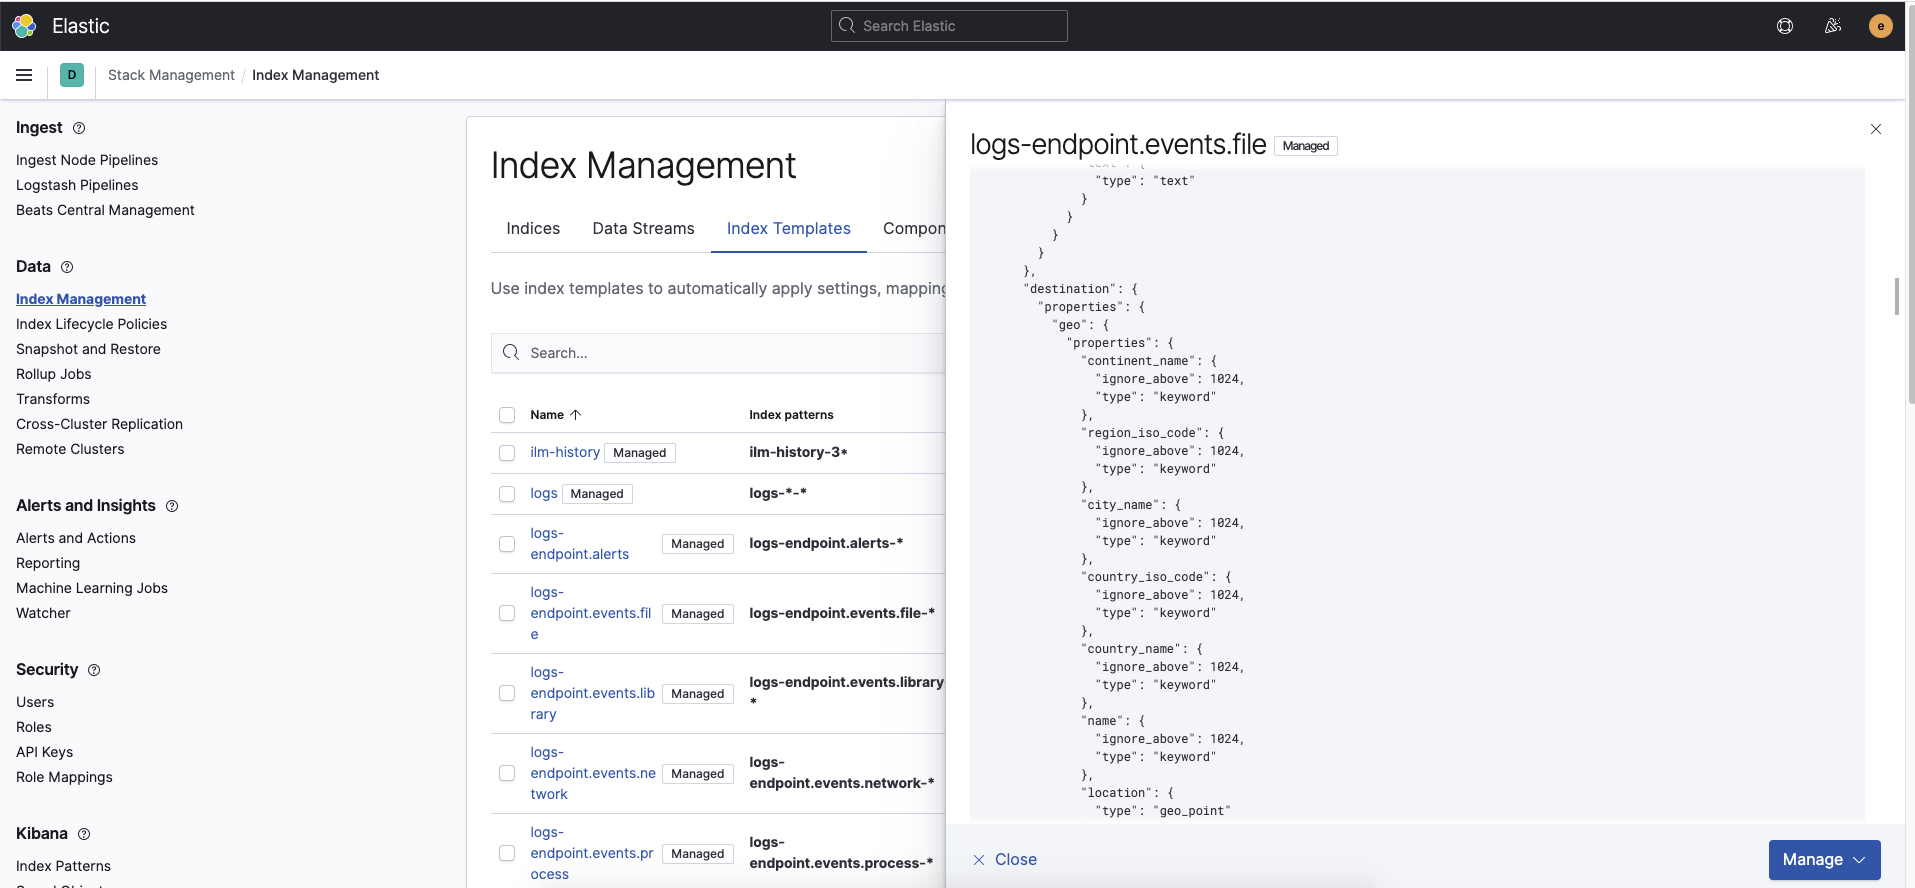The image size is (1915, 888).
Task: Click Alerts and Insights help icon
Action: 172,506
